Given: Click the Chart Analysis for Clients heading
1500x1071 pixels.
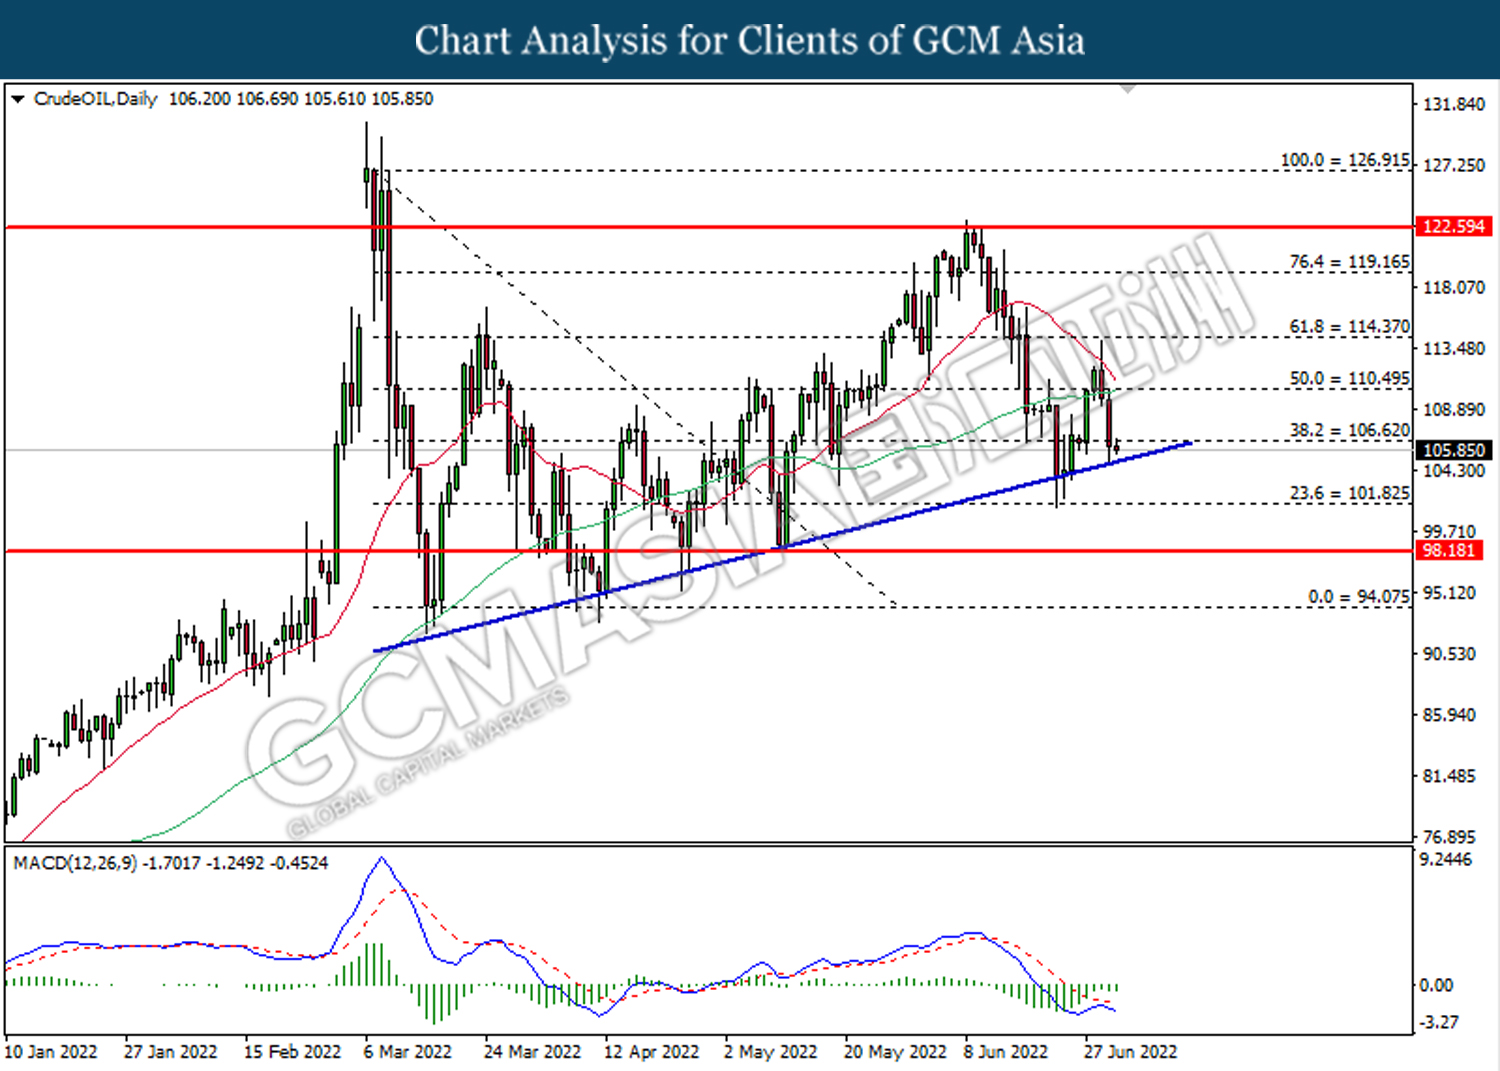Looking at the screenshot, I should coord(750,40).
